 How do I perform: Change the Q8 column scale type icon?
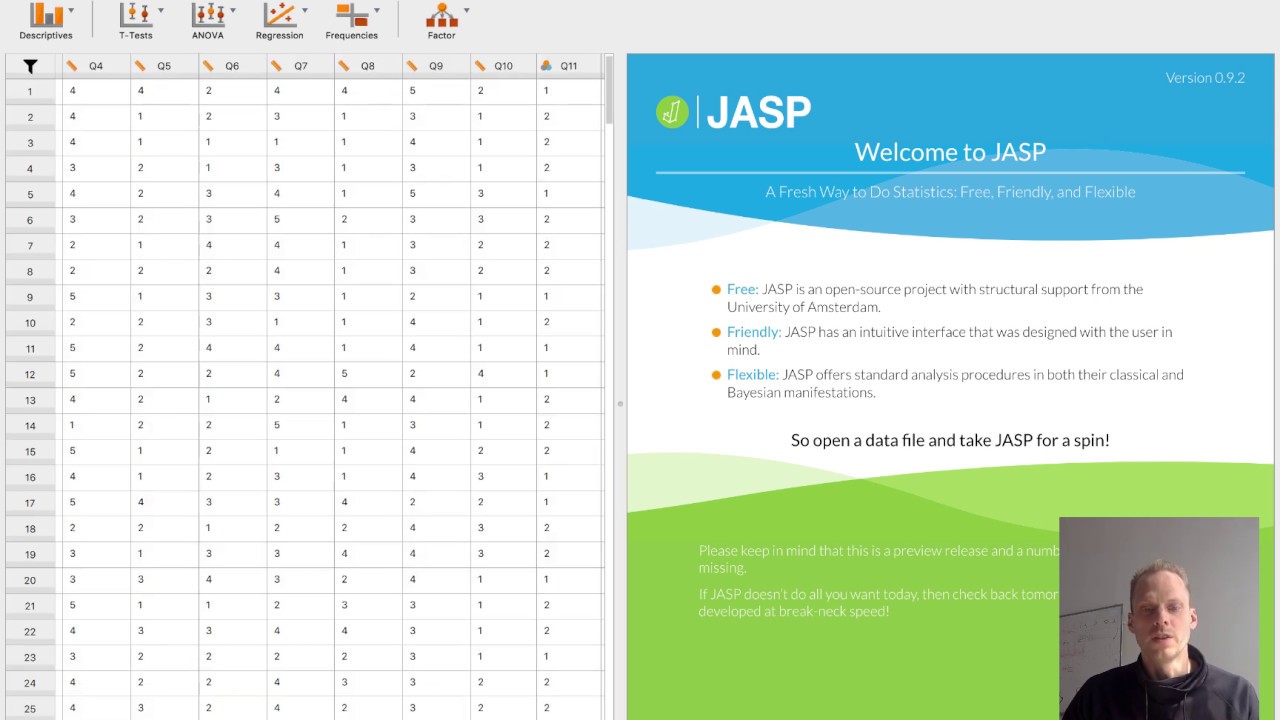click(344, 66)
